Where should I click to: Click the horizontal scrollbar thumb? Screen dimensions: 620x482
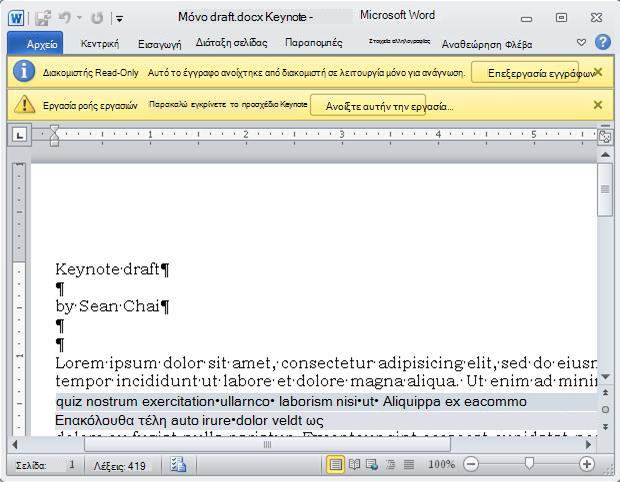click(267, 444)
